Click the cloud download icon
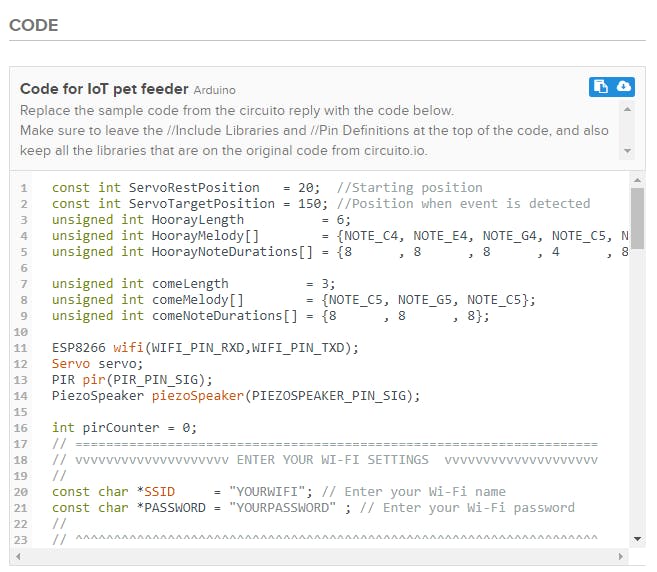Image resolution: width=657 pixels, height=572 pixels. point(622,87)
